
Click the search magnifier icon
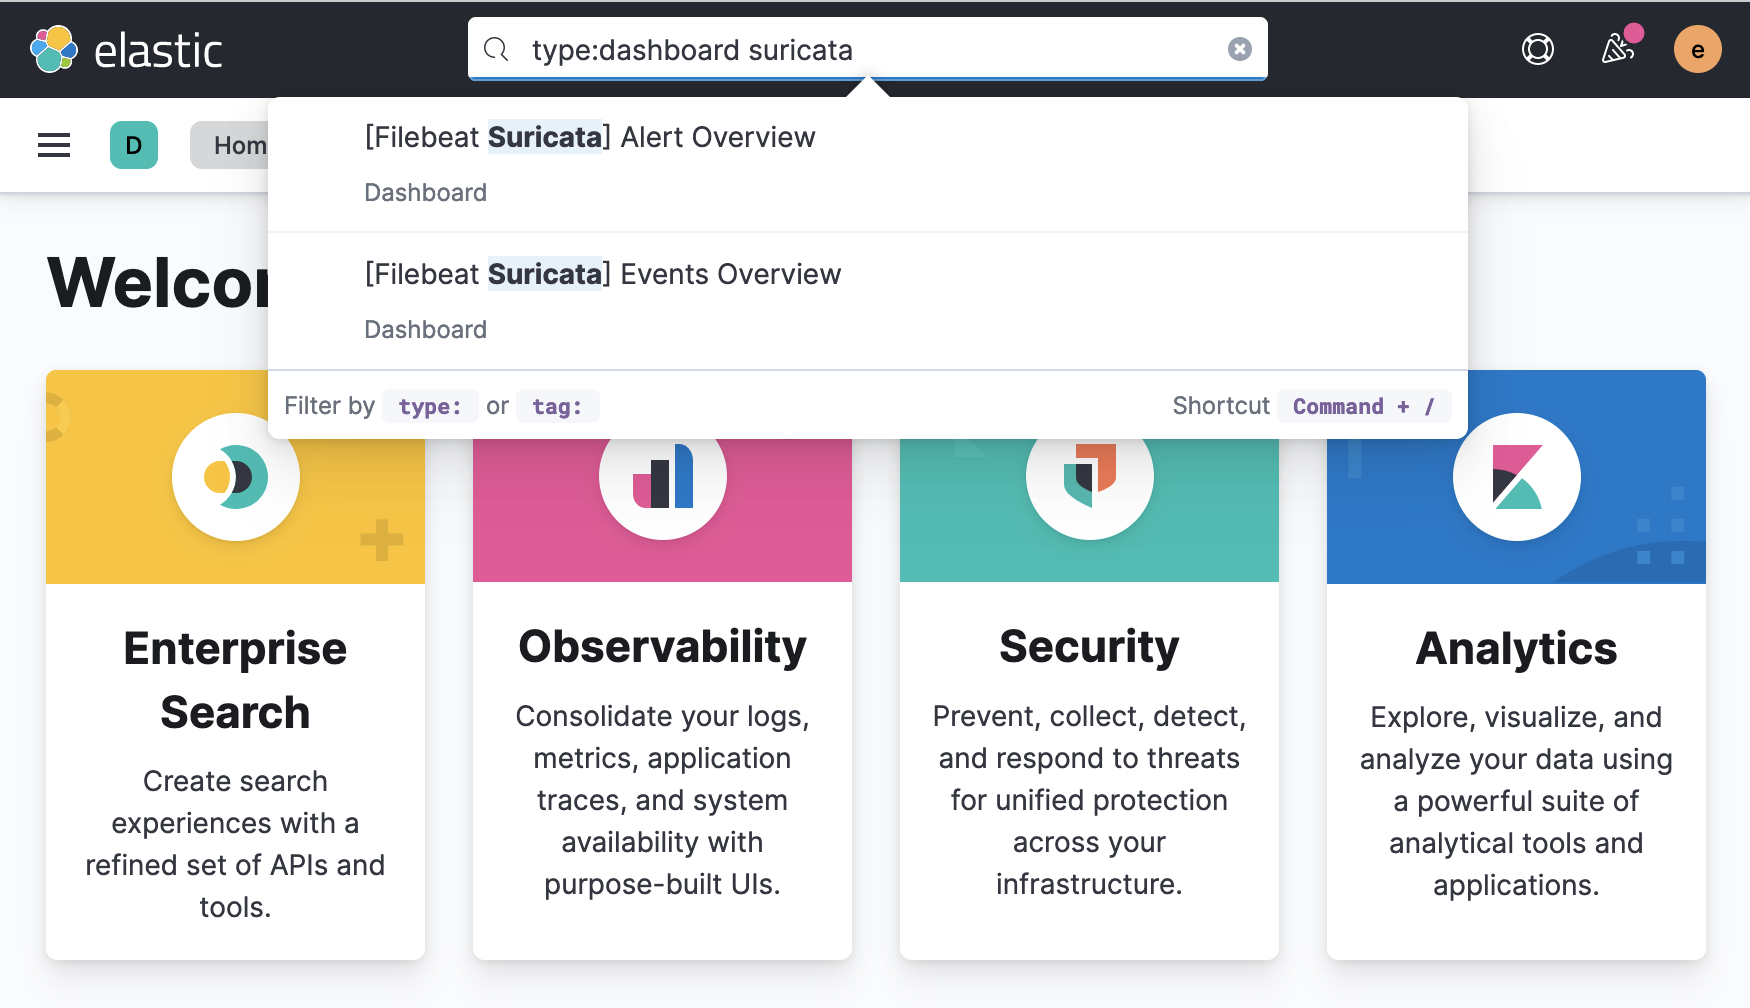[496, 49]
